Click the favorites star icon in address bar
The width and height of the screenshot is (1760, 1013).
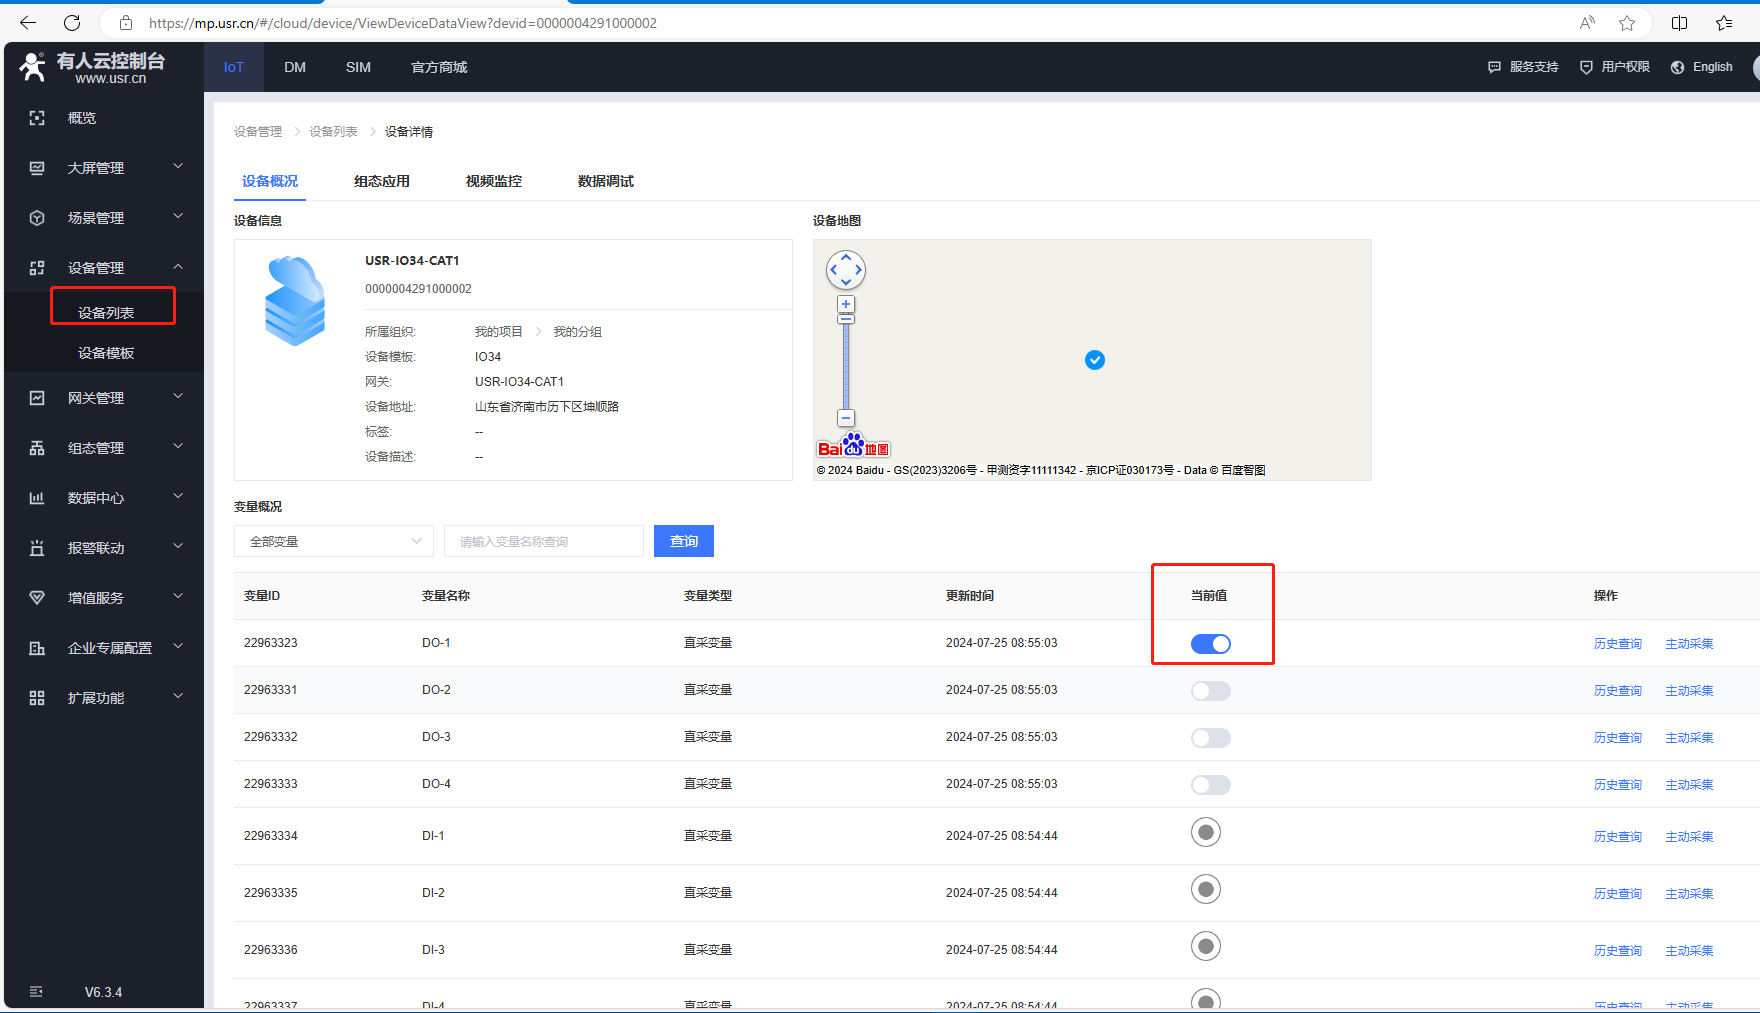click(x=1627, y=23)
